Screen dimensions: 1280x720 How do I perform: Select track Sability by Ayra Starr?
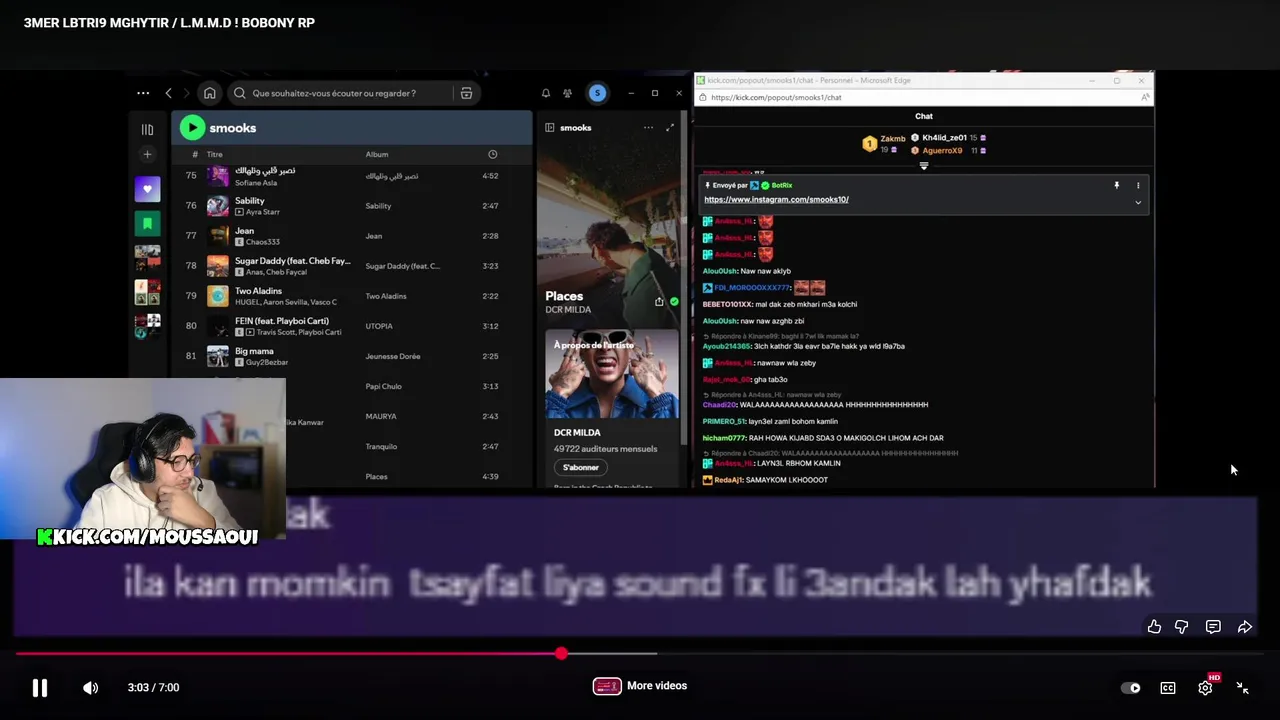350,206
